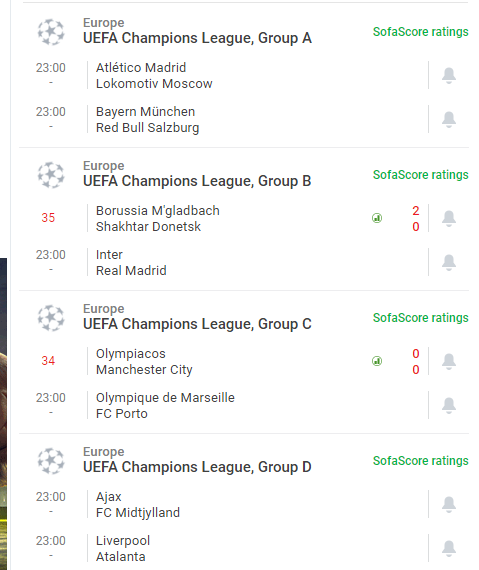Screen dimensions: 479x570
Task: Open SofaScore ratings for Group D
Action: [420, 461]
